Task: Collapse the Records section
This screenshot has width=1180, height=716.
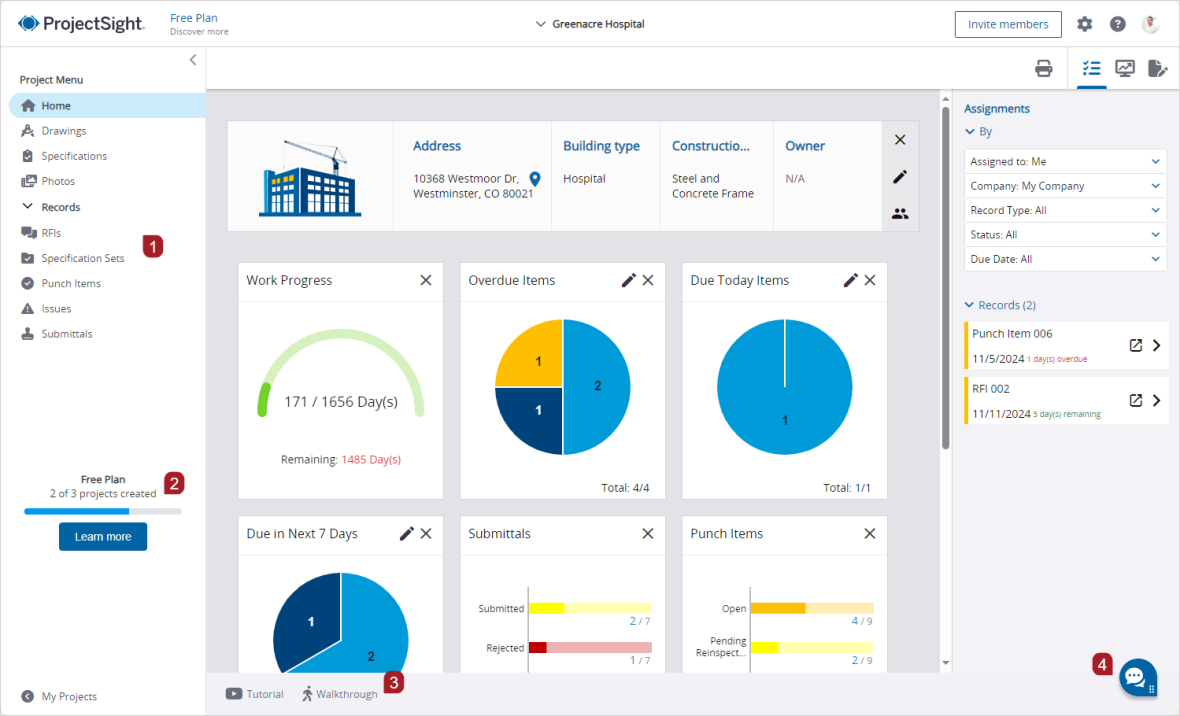Action: (28, 206)
